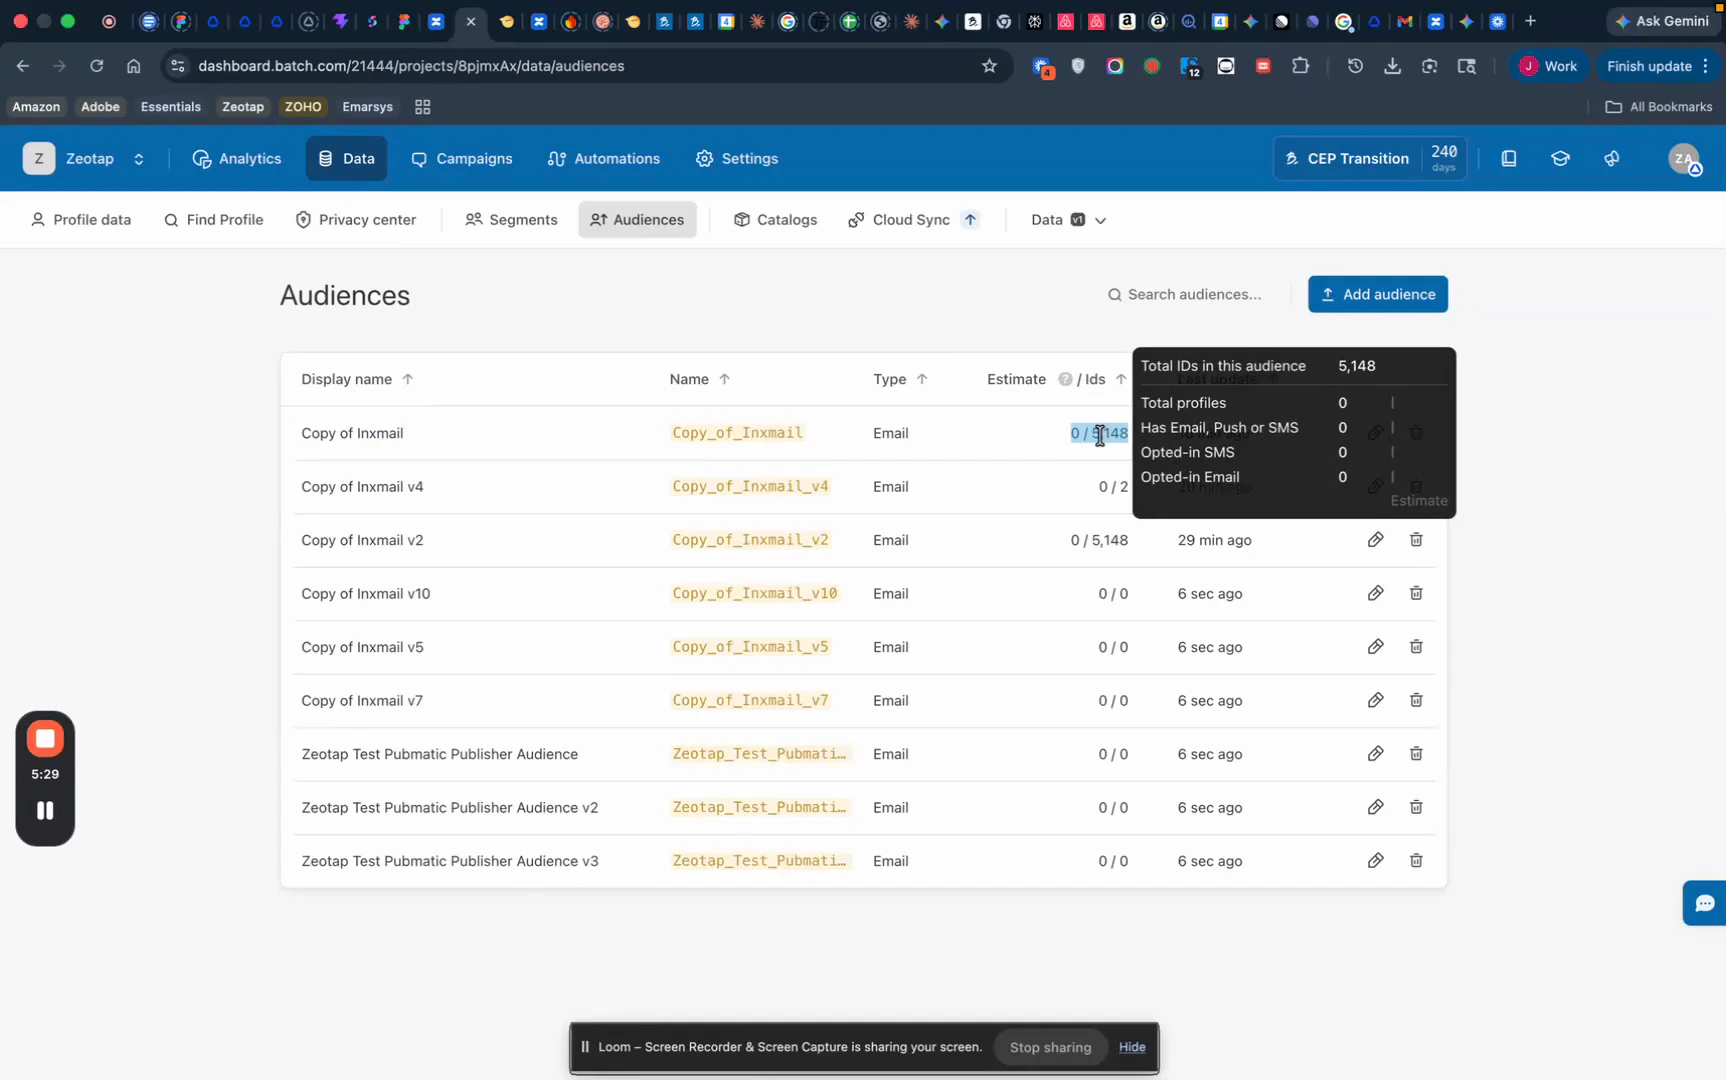Image resolution: width=1726 pixels, height=1080 pixels.
Task: Edit the unversioned Zeotap Test Pubmatic Publisher Audience
Action: click(x=1376, y=754)
